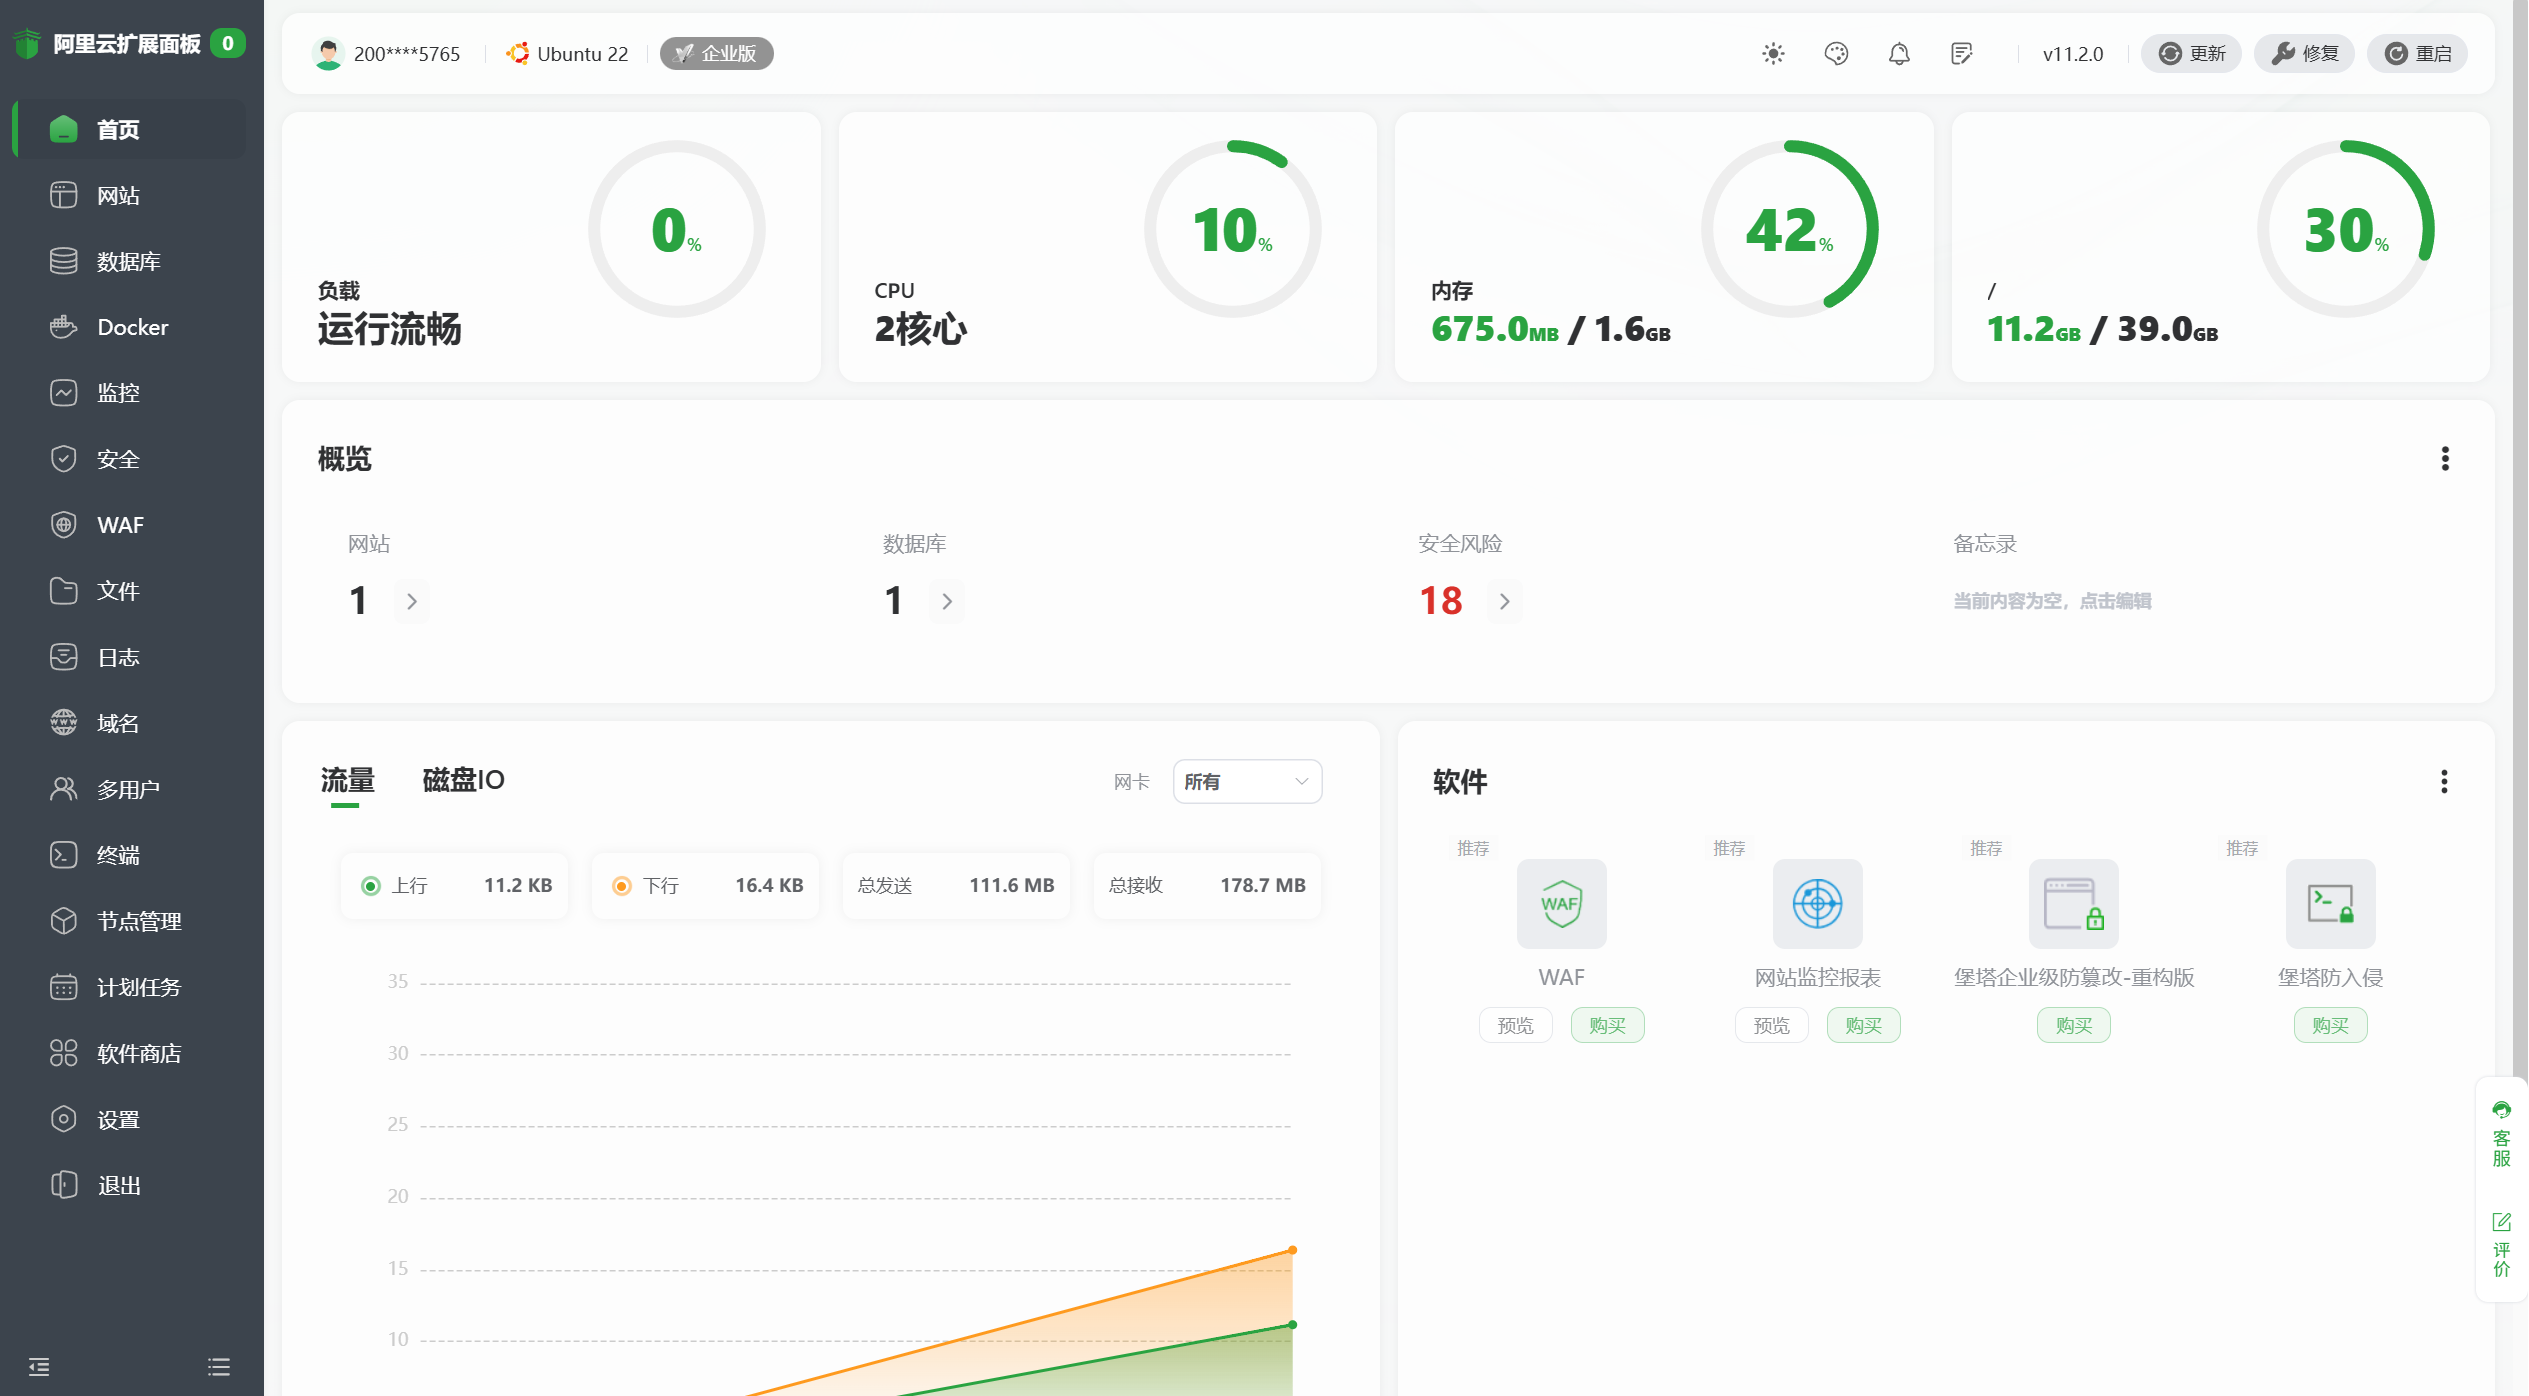Switch to the 磁盘IO tab
Viewport: 2529px width, 1396px height.
point(463,780)
